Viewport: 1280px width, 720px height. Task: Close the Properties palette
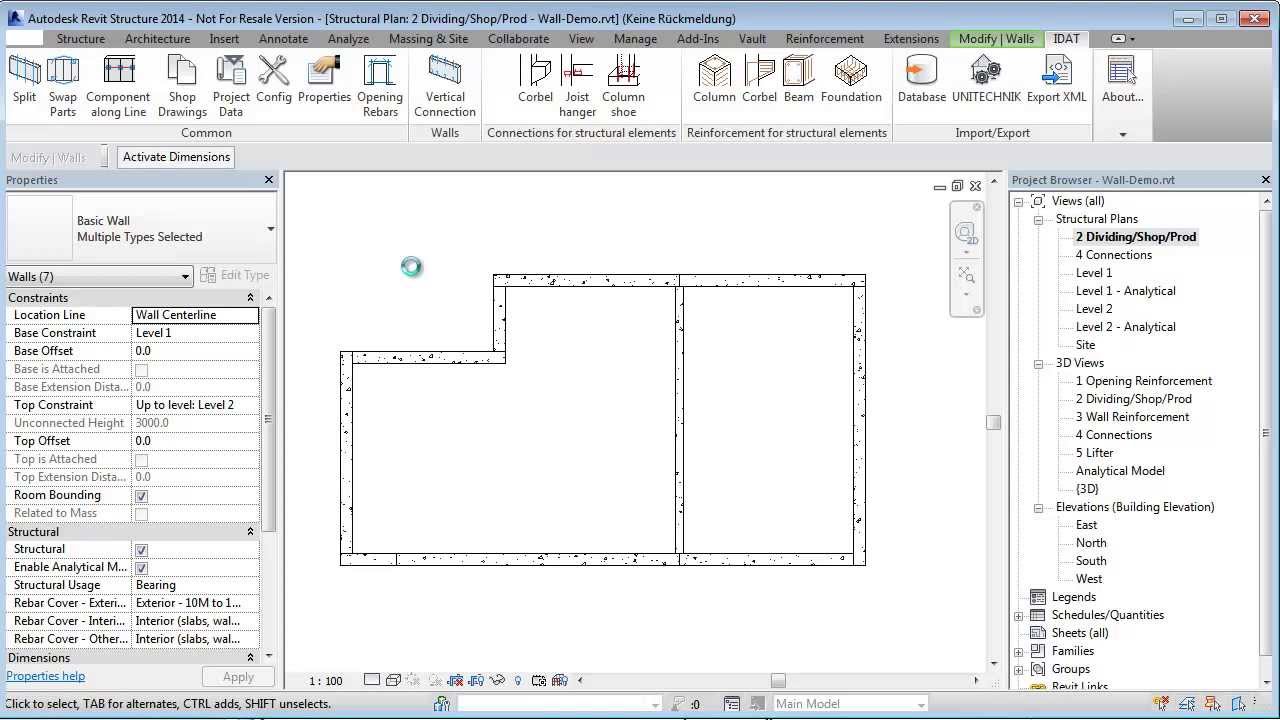pos(269,180)
